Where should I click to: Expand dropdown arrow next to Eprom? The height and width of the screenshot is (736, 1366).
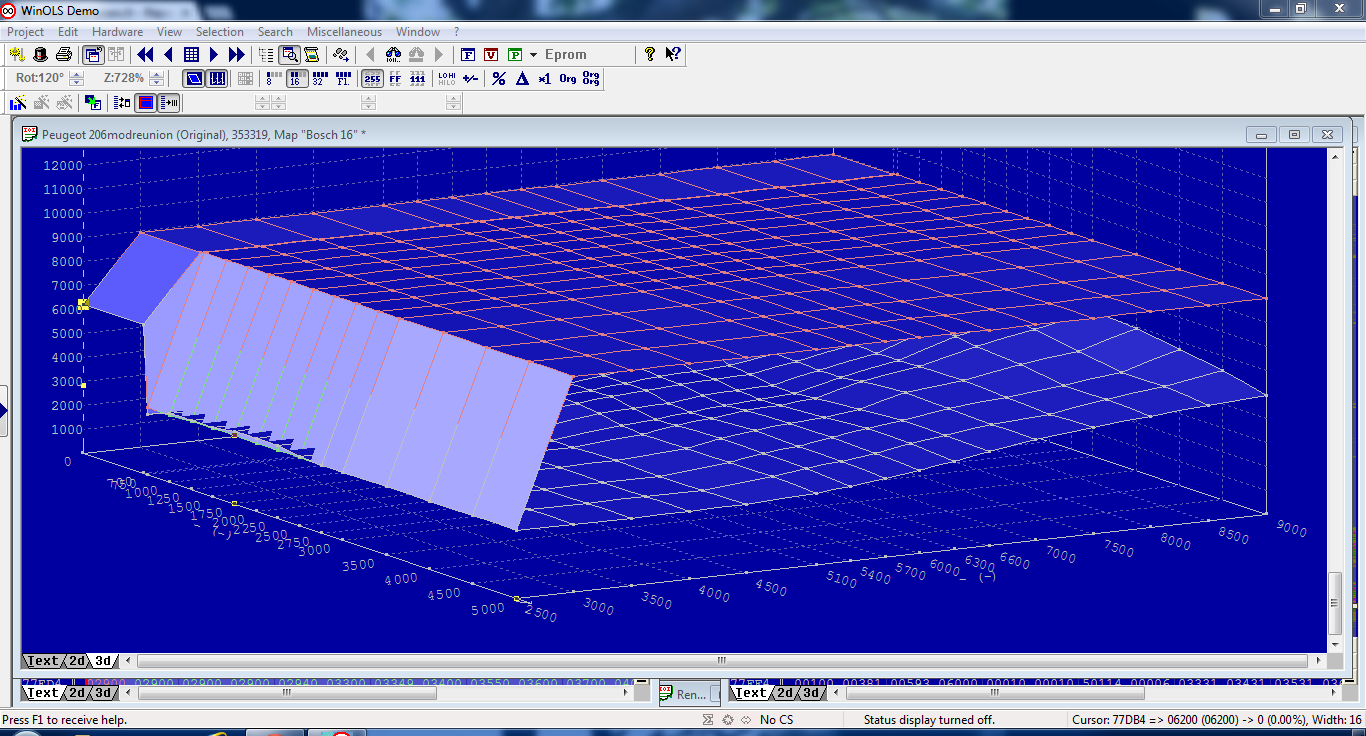534,55
